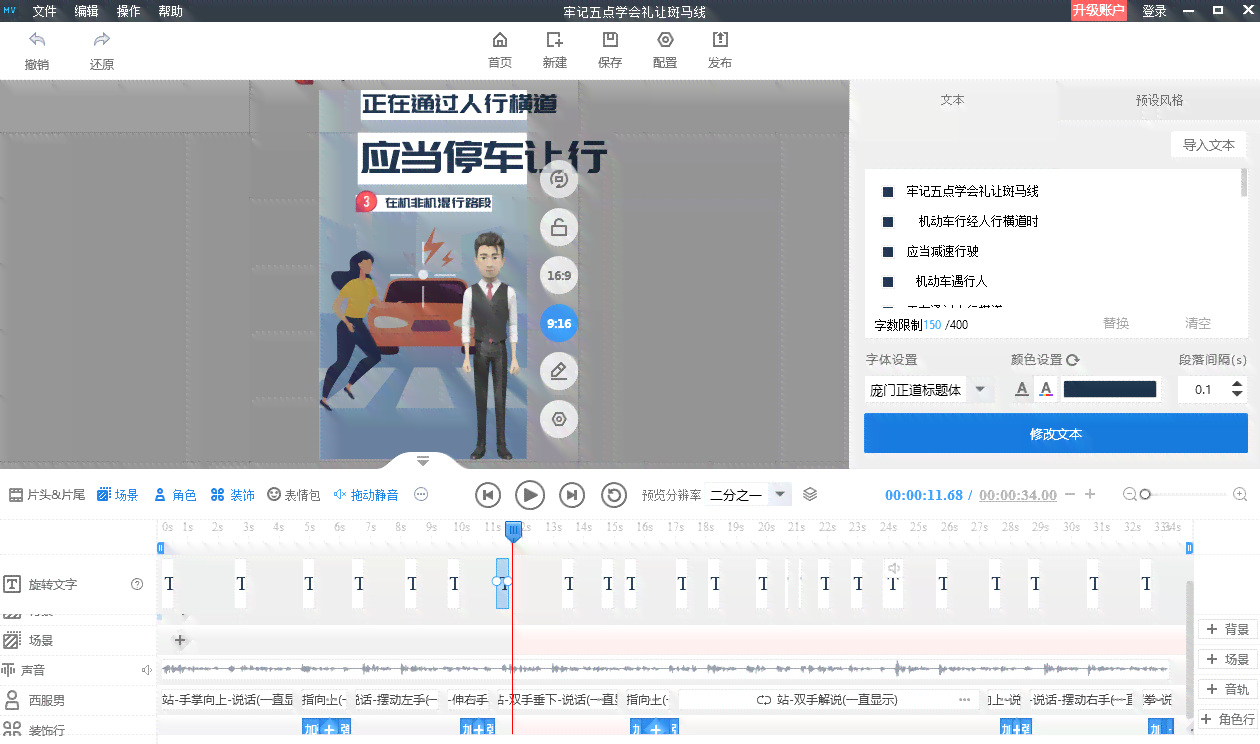Select the 装饰 toolbar item

(232, 495)
